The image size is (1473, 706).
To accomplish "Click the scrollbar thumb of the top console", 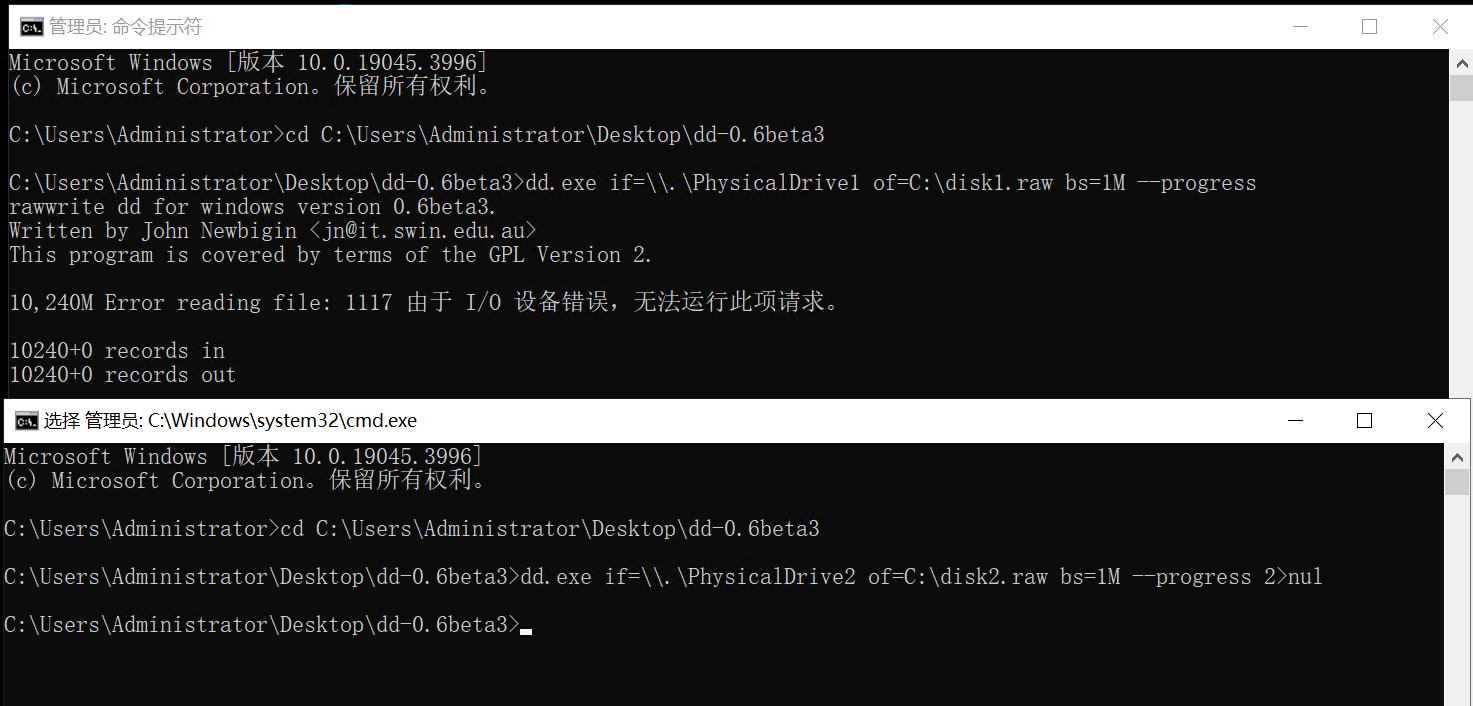I will click(x=1461, y=87).
